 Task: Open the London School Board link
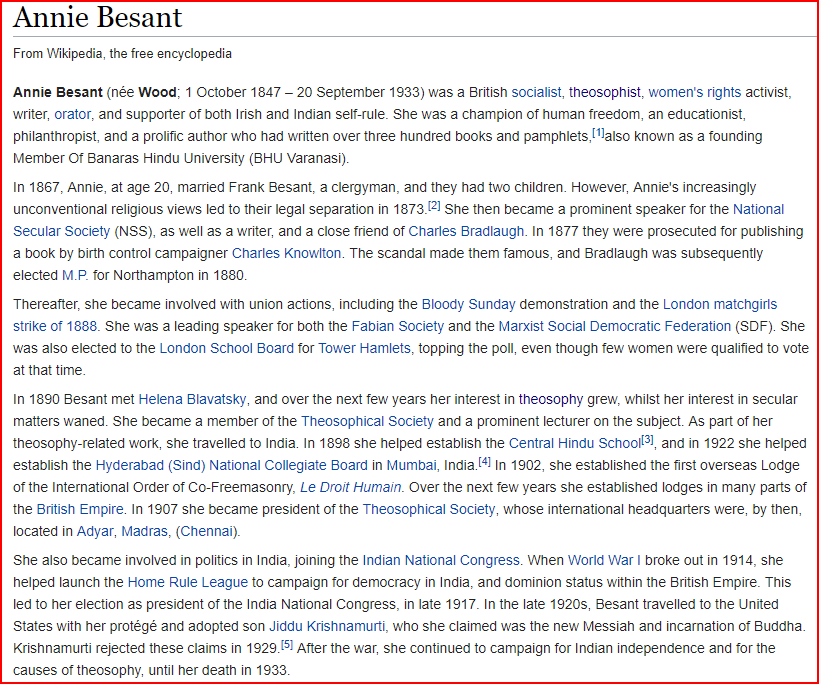pyautogui.click(x=227, y=348)
